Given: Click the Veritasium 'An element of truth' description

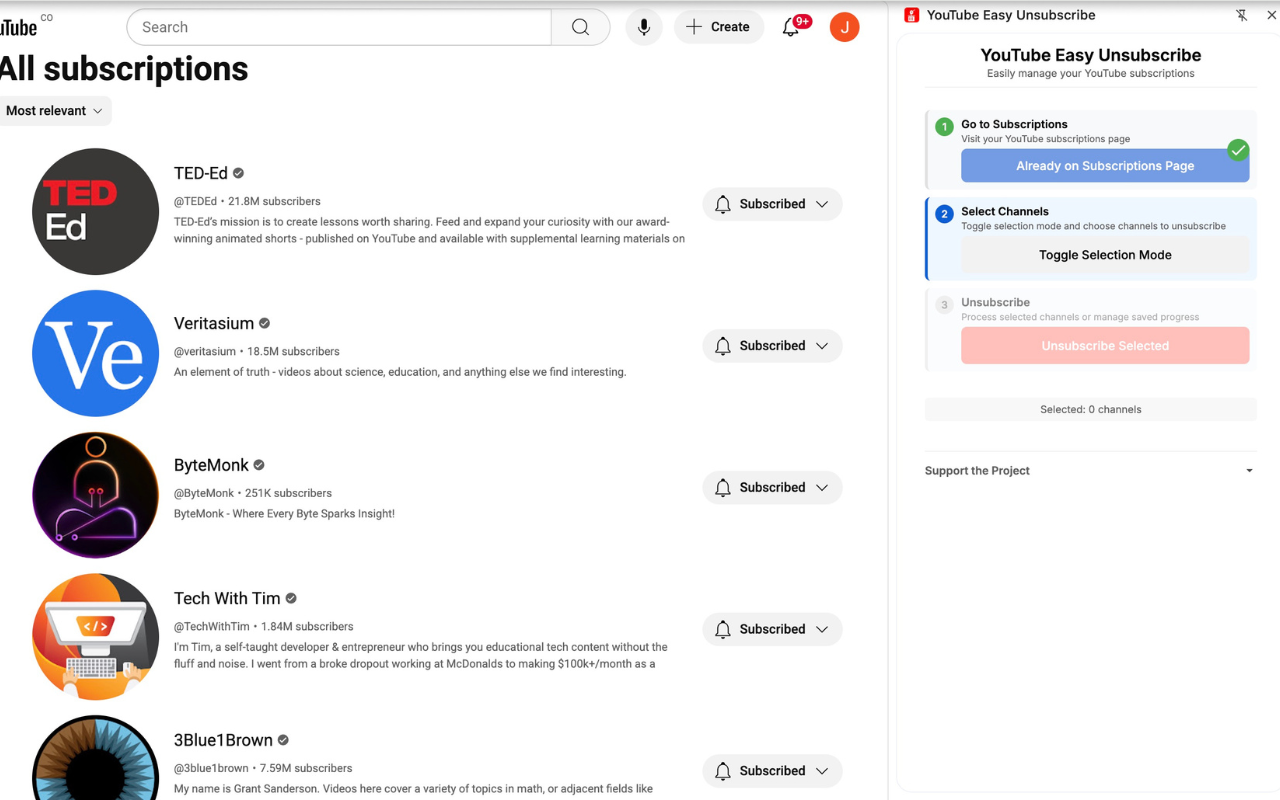Looking at the screenshot, I should coord(400,372).
